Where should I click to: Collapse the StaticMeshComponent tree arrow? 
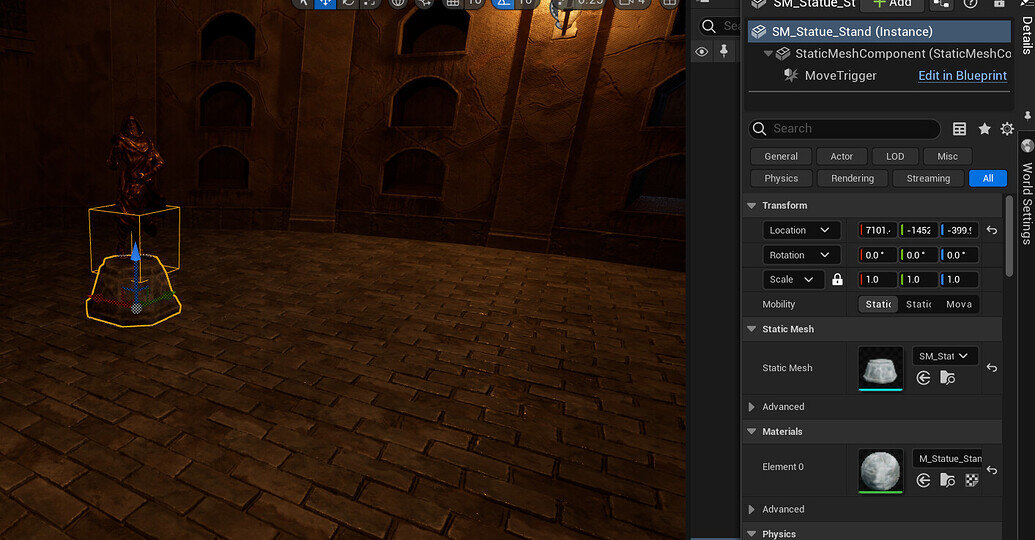(768, 53)
